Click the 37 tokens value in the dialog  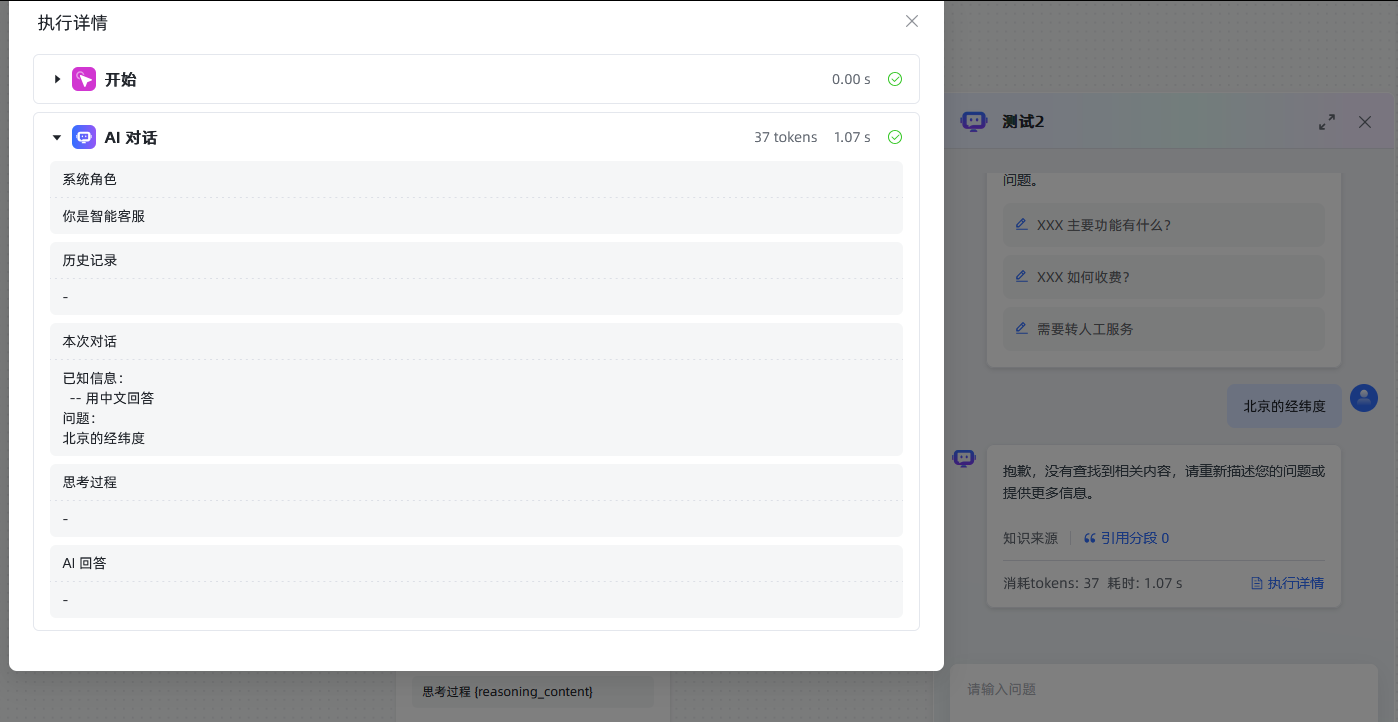pyautogui.click(x=785, y=137)
